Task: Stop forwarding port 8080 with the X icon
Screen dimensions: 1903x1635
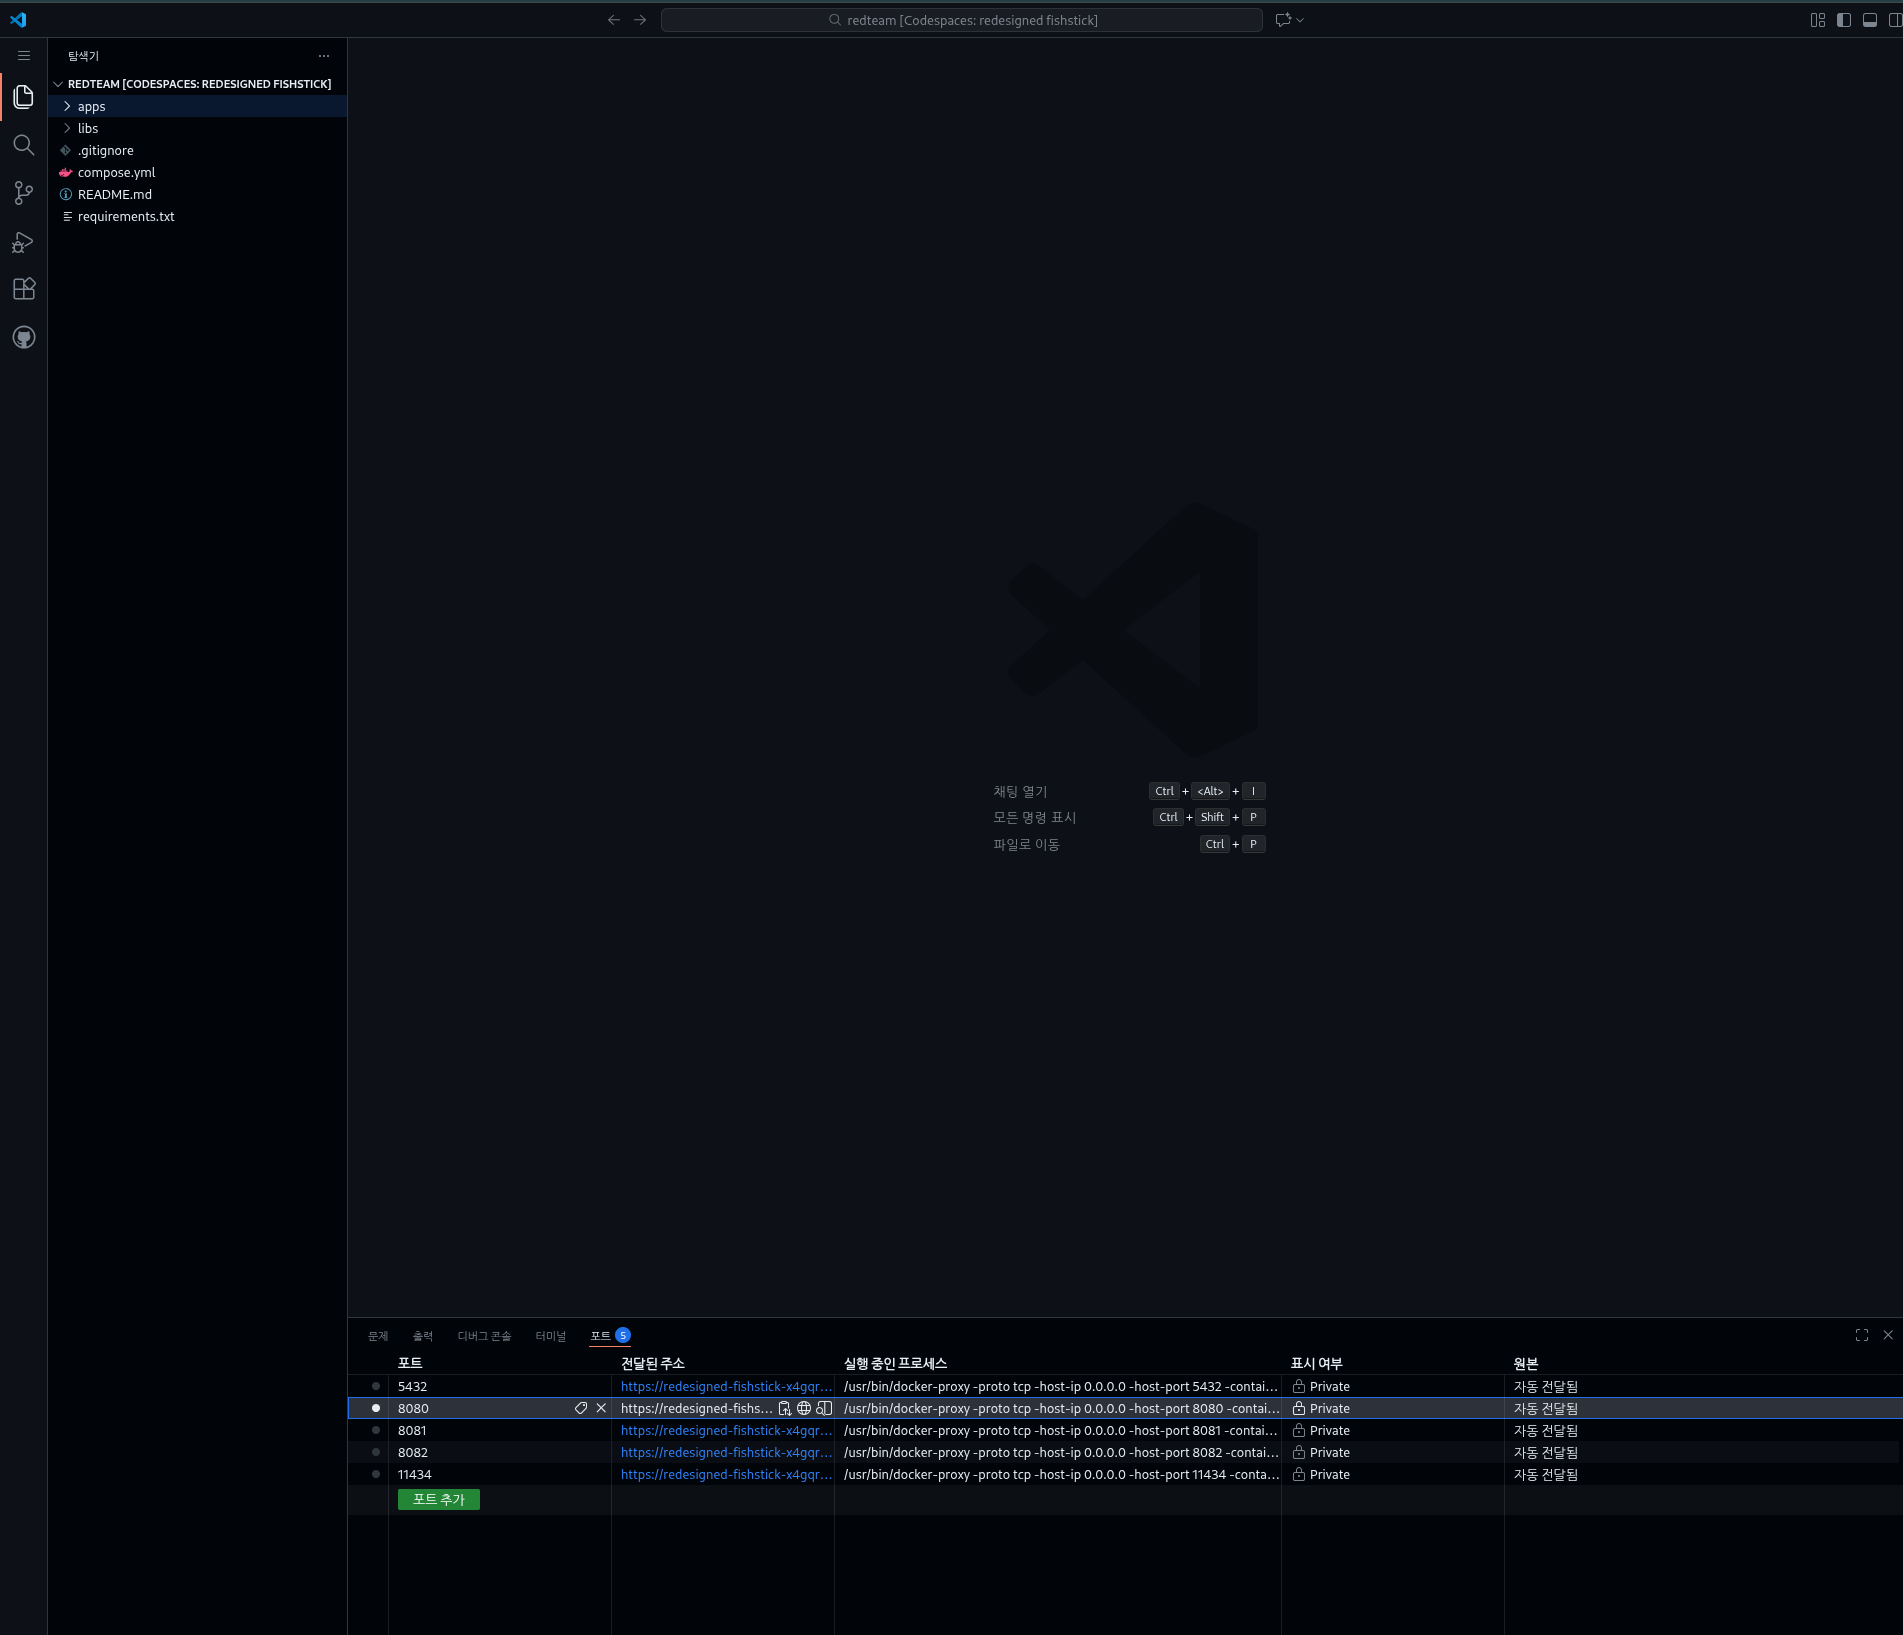Action: (x=601, y=1408)
